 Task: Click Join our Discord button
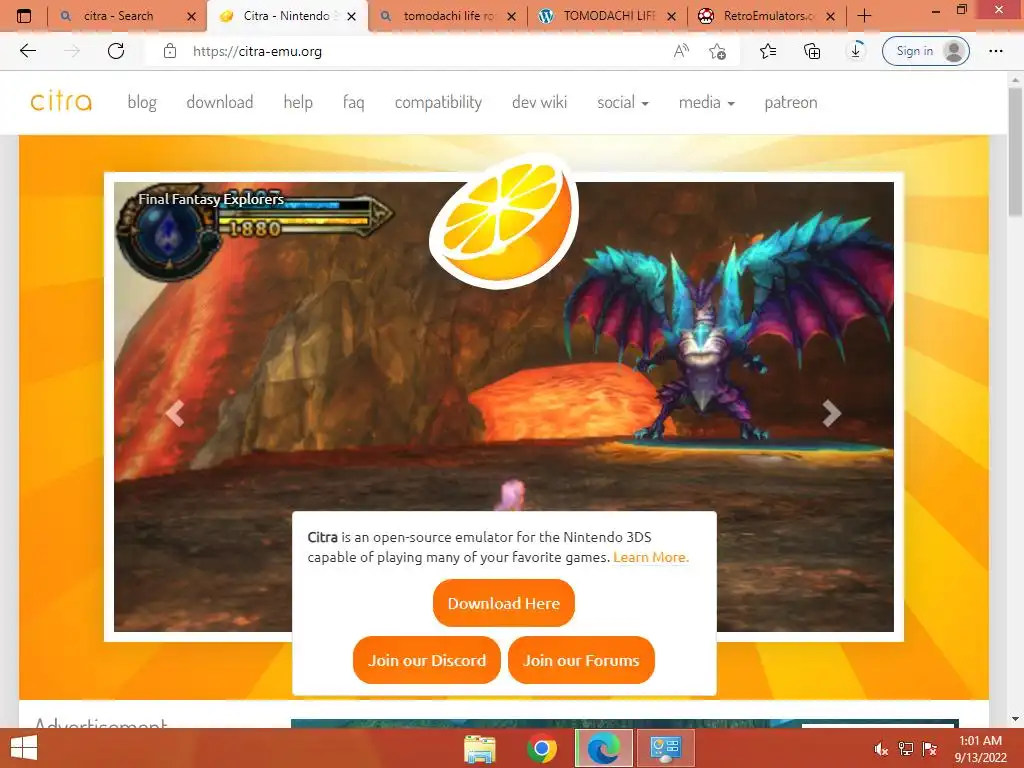pyautogui.click(x=426, y=660)
